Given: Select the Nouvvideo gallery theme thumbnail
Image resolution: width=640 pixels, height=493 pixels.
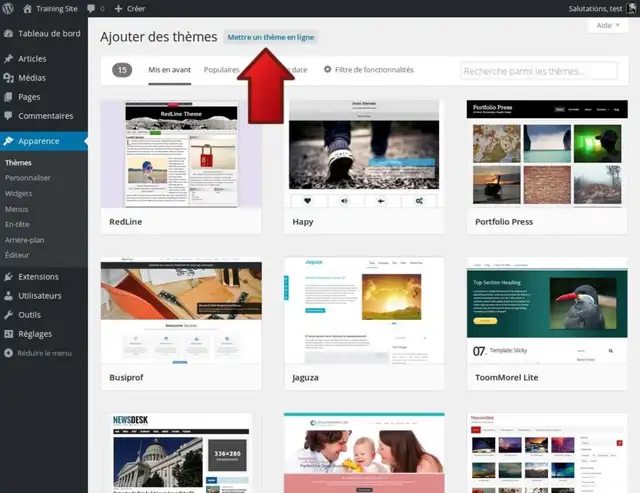Looking at the screenshot, I should pos(547,453).
